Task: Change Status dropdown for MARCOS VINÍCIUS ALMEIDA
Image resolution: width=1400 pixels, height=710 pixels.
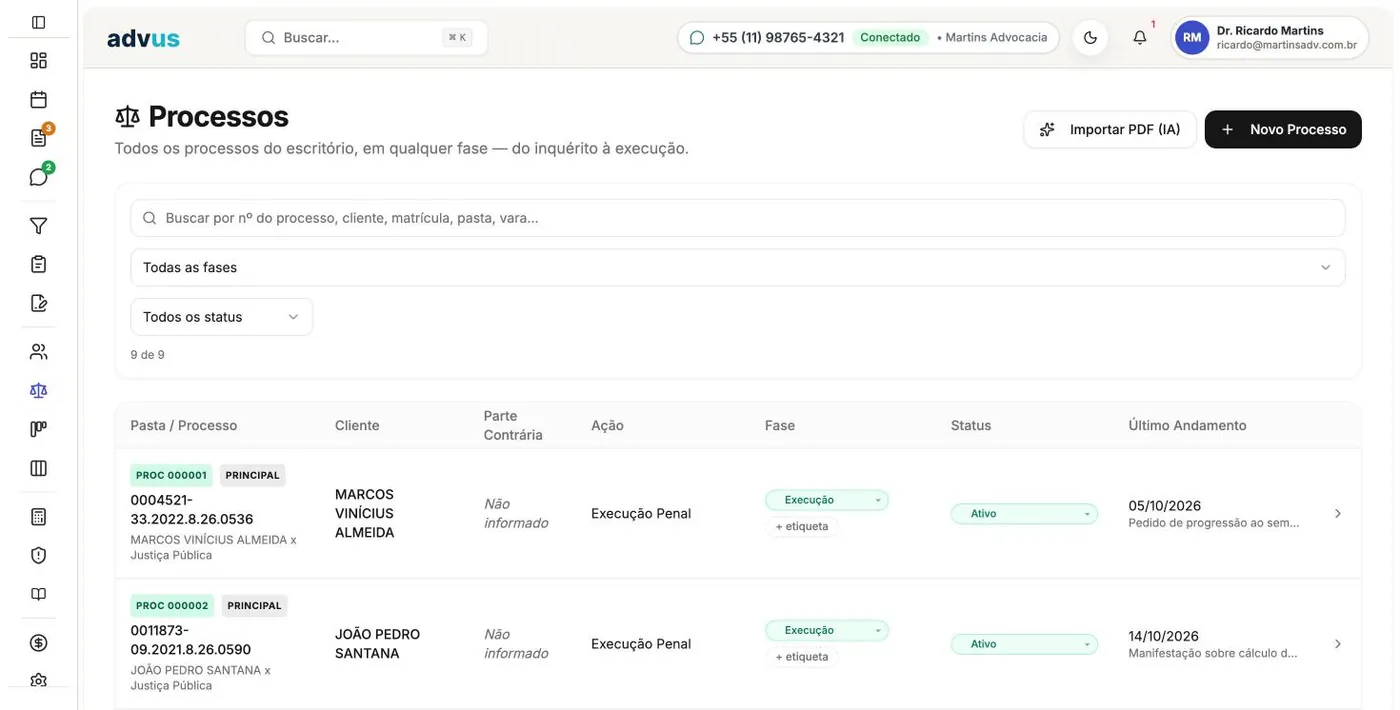Action: pos(1024,514)
